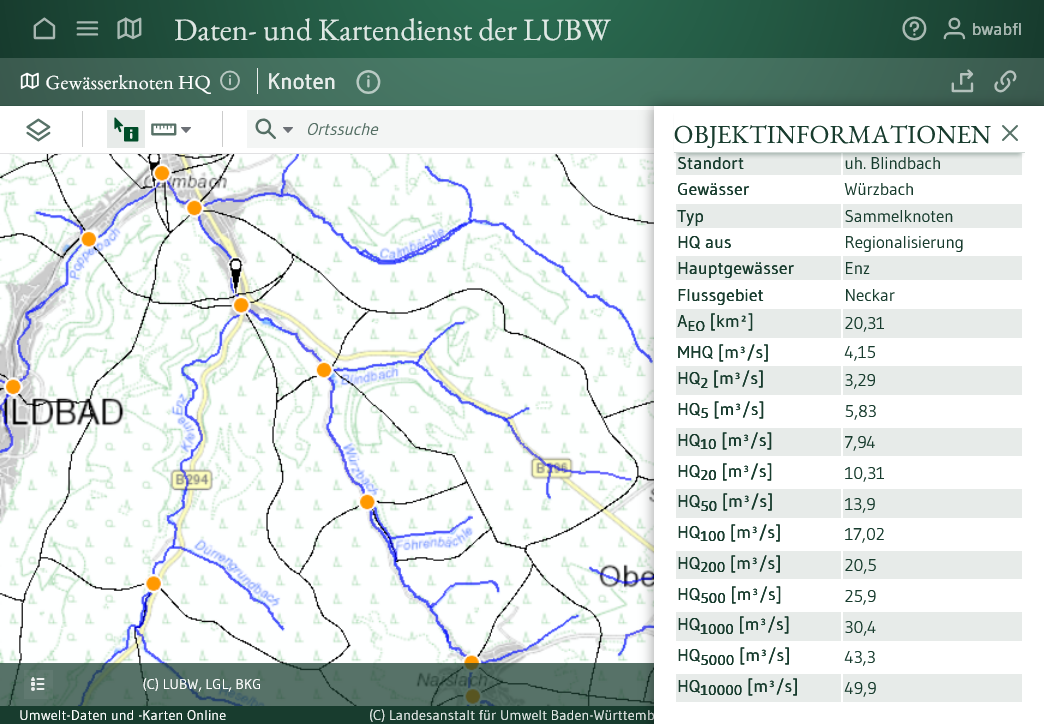Click the HQ10000 value 49,9

click(860, 688)
